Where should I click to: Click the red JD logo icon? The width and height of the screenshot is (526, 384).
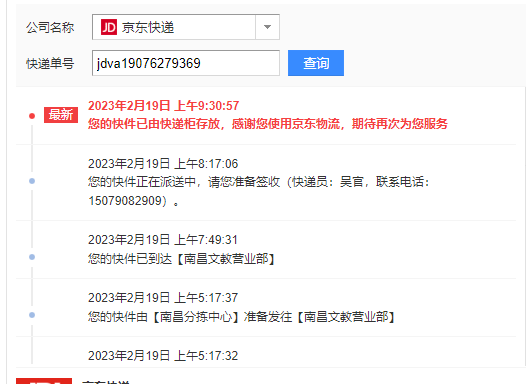click(109, 27)
